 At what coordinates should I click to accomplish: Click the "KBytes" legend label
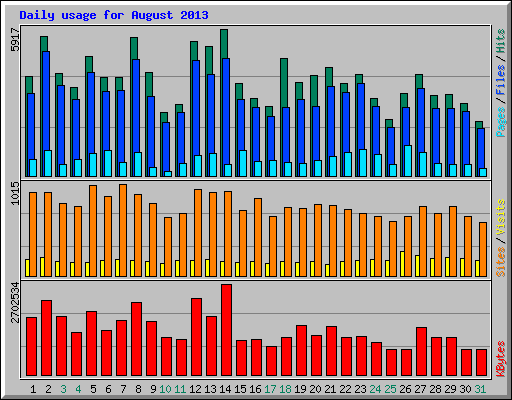pos(501,359)
